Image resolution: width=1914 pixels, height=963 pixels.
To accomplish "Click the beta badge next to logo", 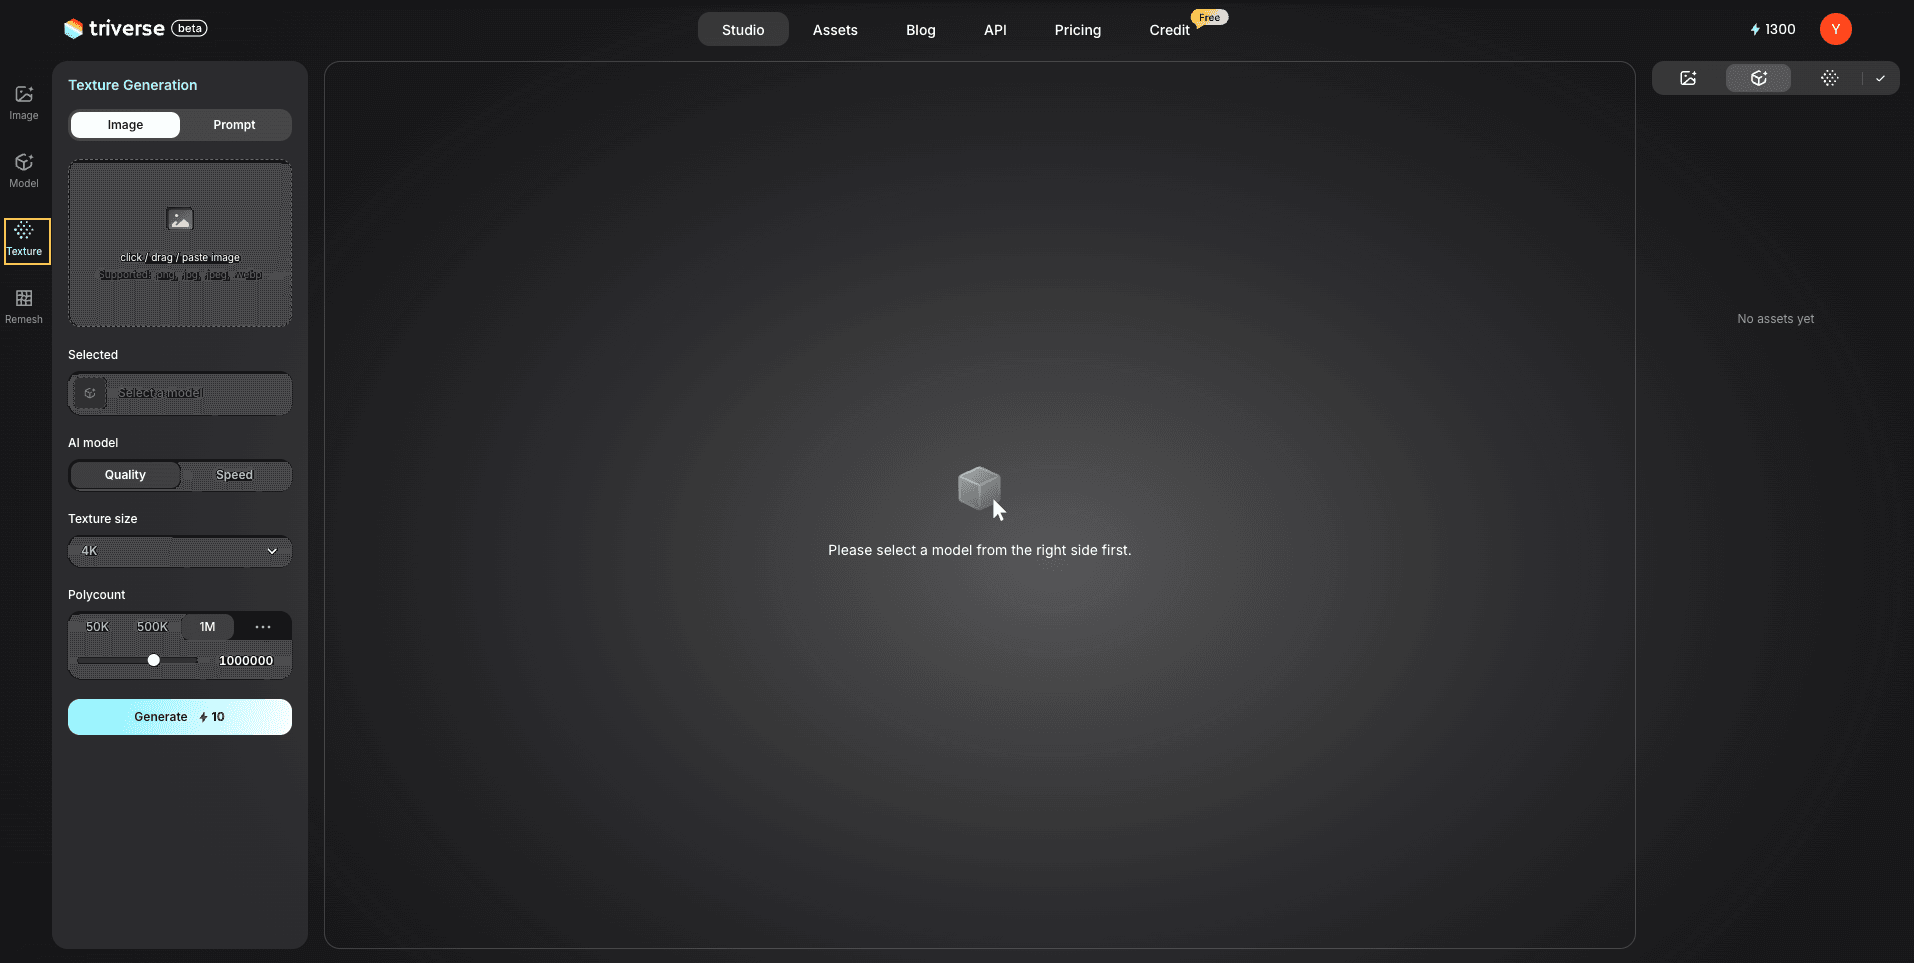I will tap(190, 28).
